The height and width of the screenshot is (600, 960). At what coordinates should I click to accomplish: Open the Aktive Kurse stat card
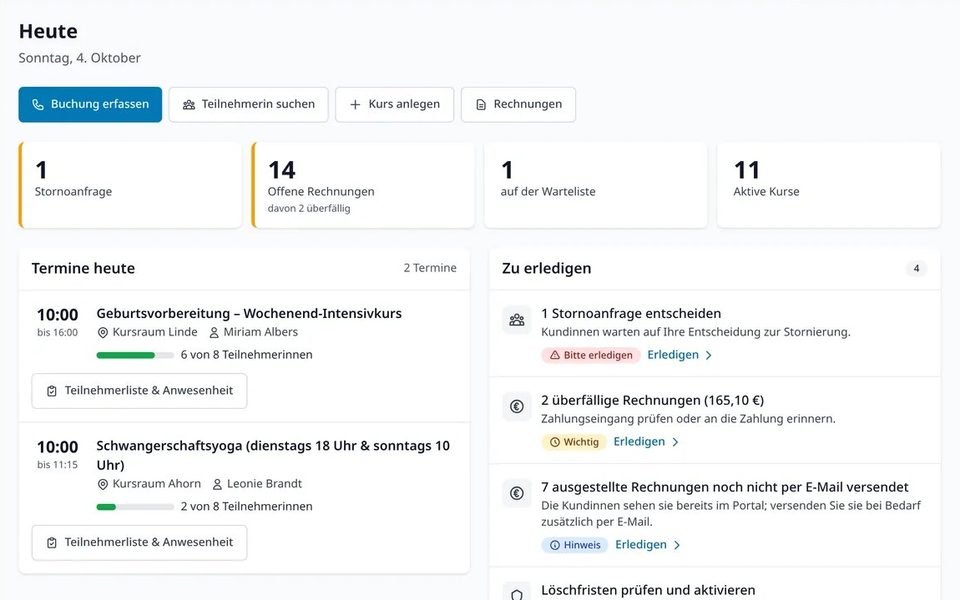coord(828,186)
